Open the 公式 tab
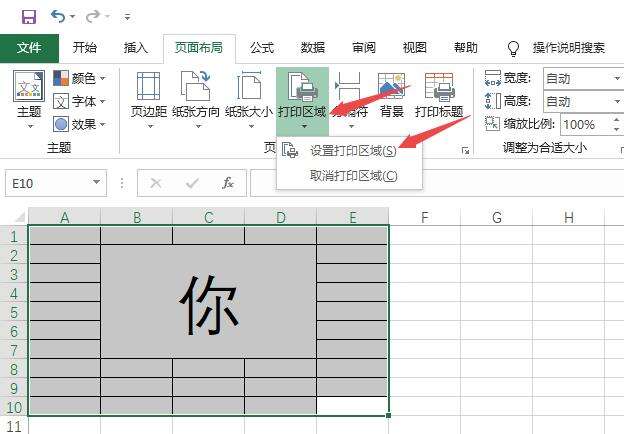Screen dimensions: 624x434 262,48
